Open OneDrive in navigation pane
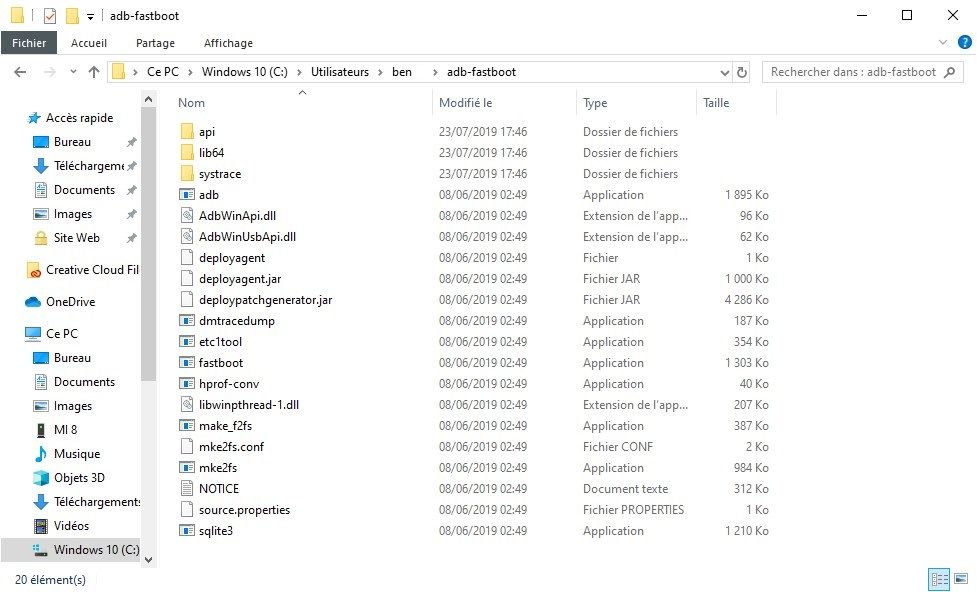Image resolution: width=977 pixels, height=592 pixels. 70,302
